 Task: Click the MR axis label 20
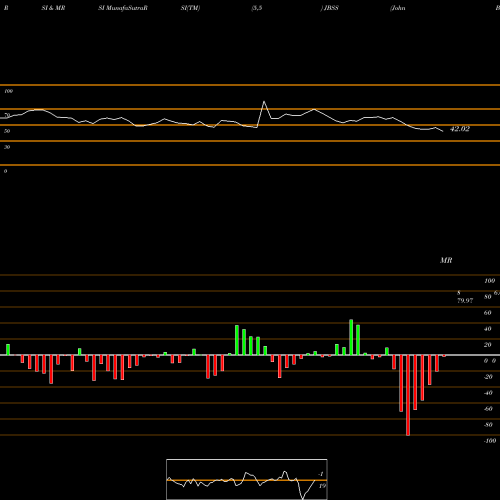coord(487,345)
